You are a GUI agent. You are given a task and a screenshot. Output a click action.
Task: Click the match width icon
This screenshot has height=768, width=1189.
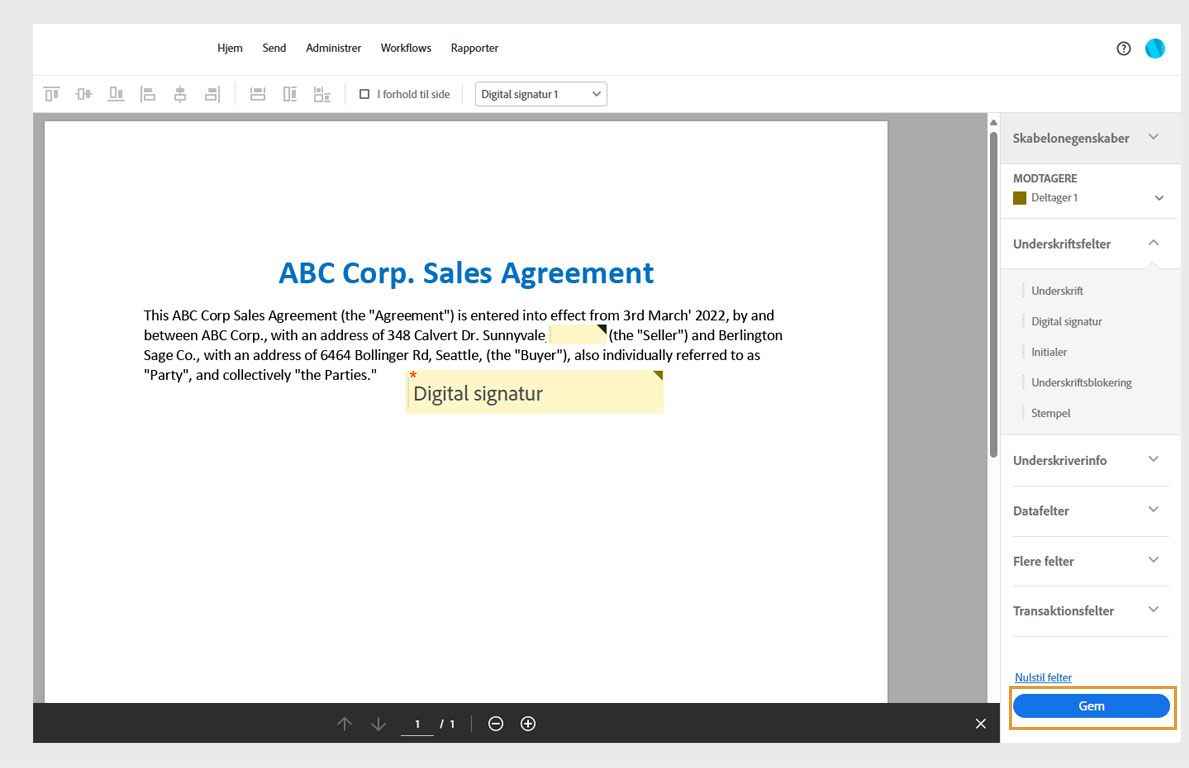pos(258,94)
